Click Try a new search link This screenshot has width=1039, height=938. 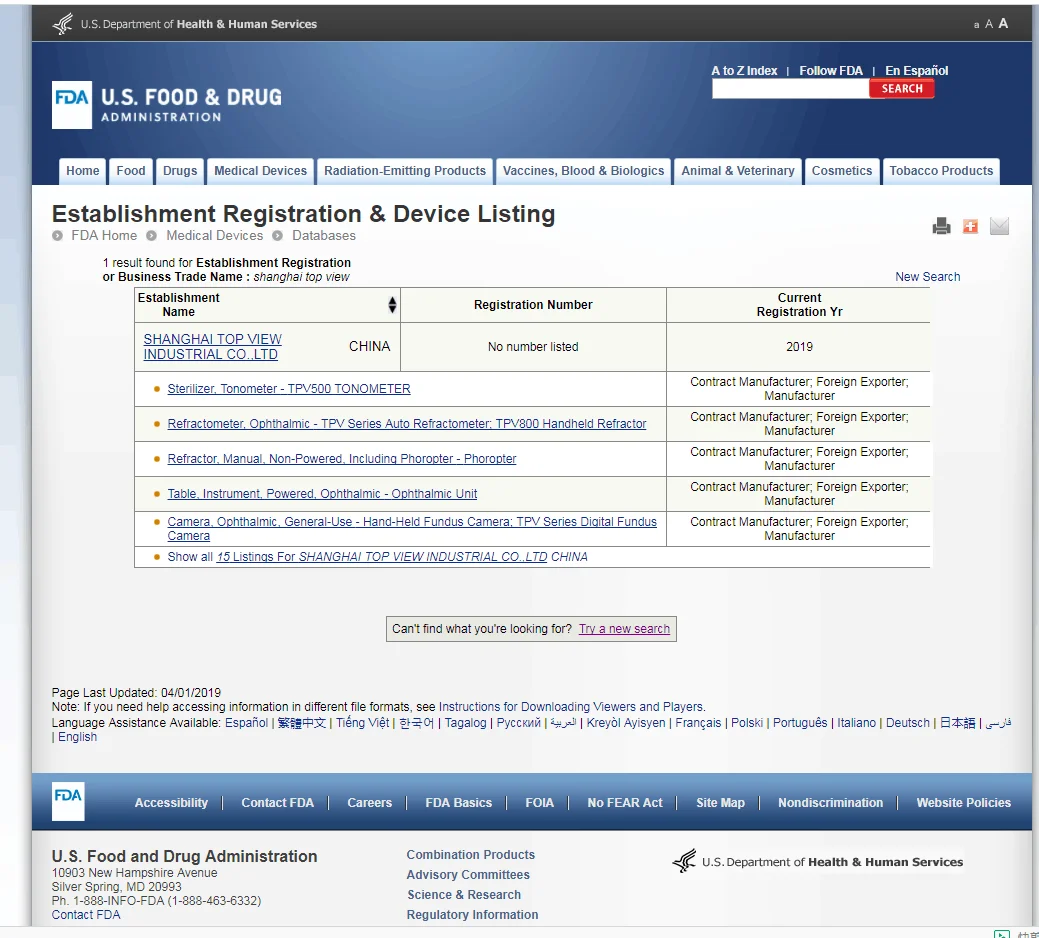coord(624,629)
